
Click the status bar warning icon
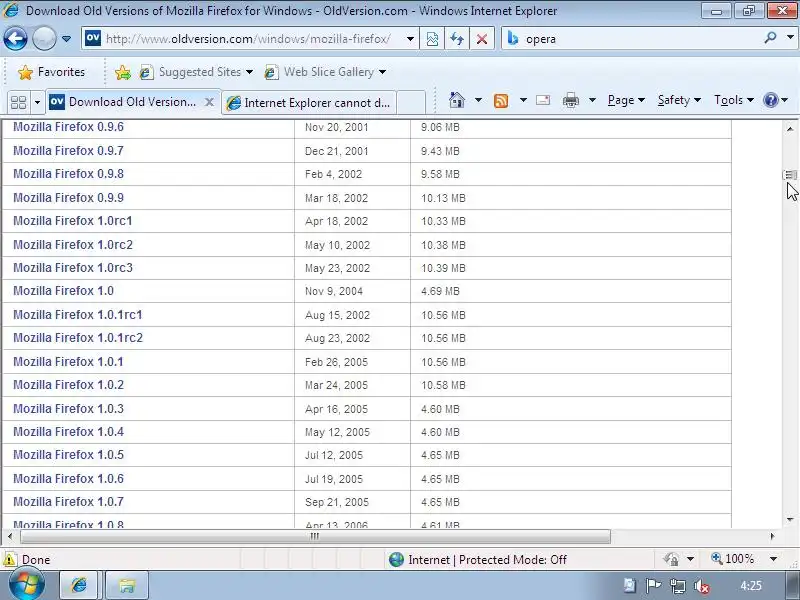coord(9,560)
